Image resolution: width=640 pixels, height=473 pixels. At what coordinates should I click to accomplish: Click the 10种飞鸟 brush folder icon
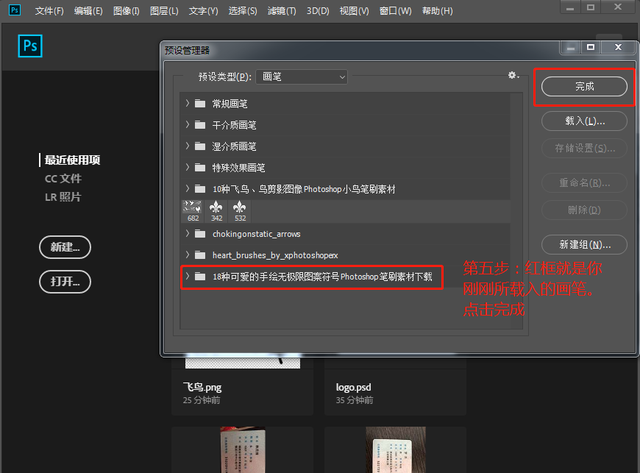[x=200, y=189]
